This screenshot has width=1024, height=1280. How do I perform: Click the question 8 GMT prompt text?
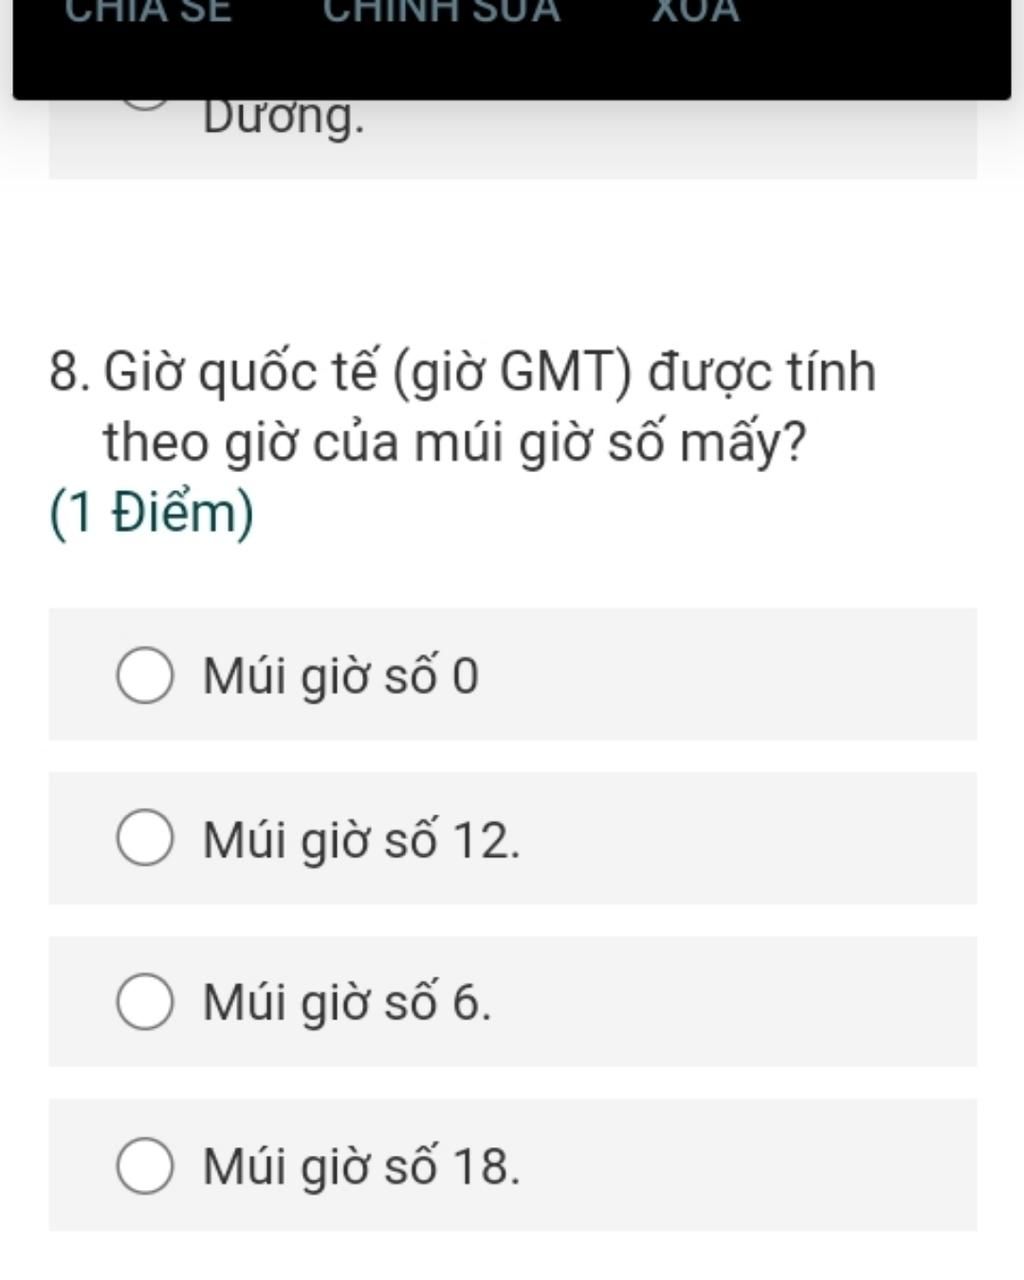coord(463,406)
